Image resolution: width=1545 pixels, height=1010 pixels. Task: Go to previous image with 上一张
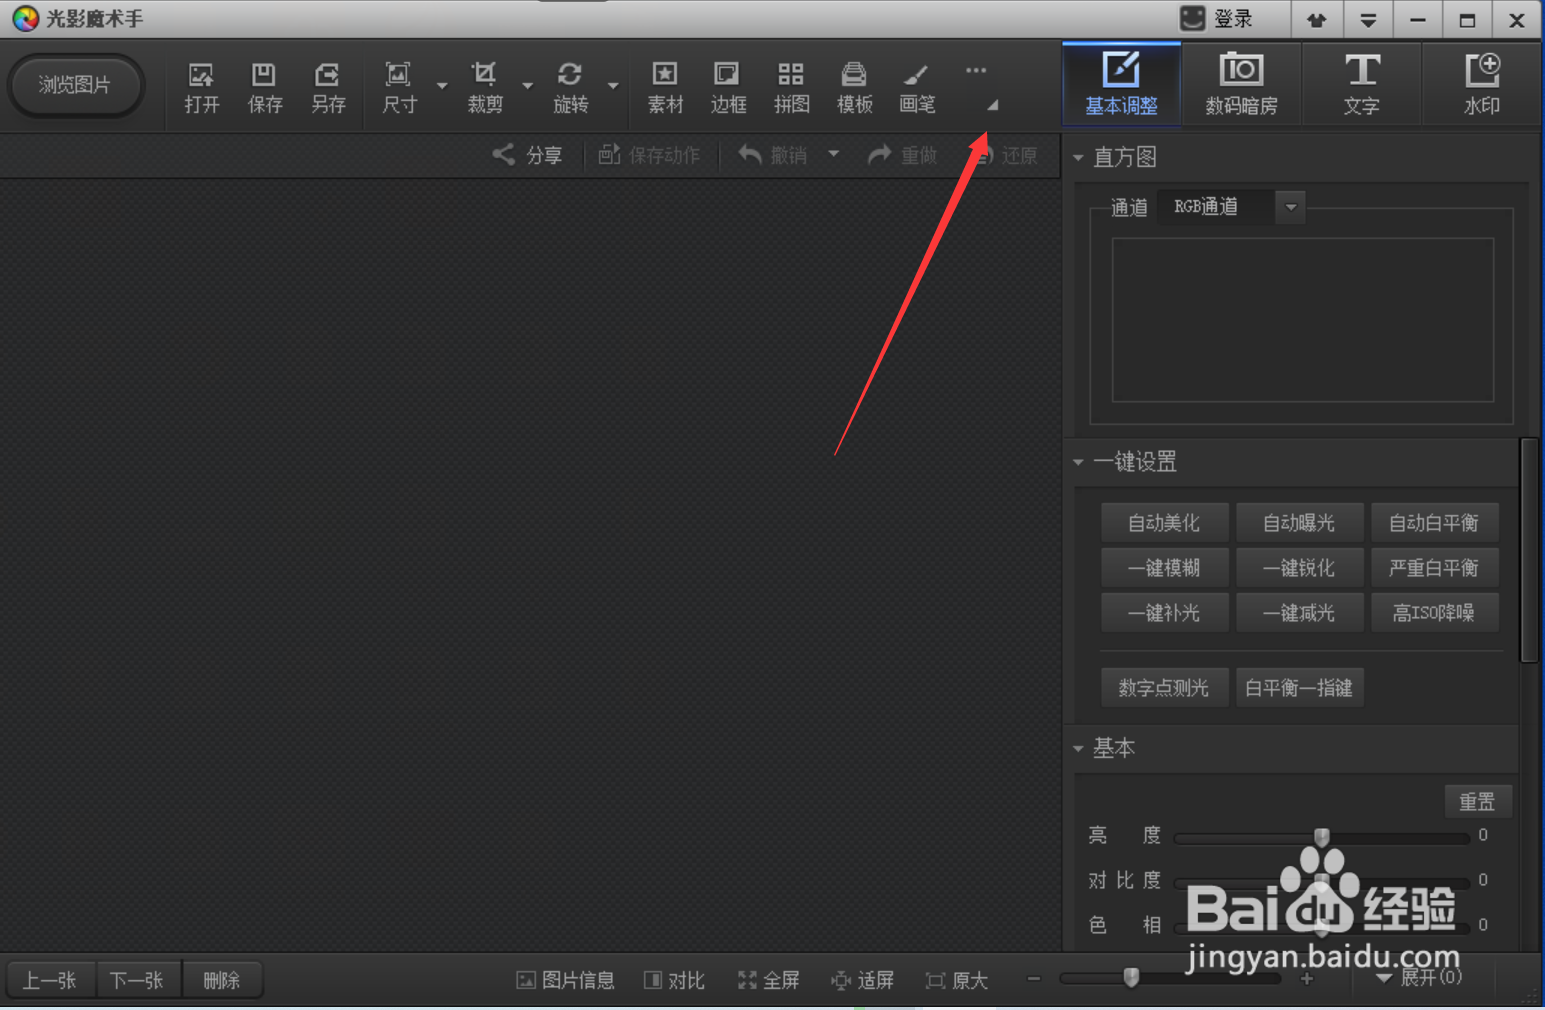[51, 980]
